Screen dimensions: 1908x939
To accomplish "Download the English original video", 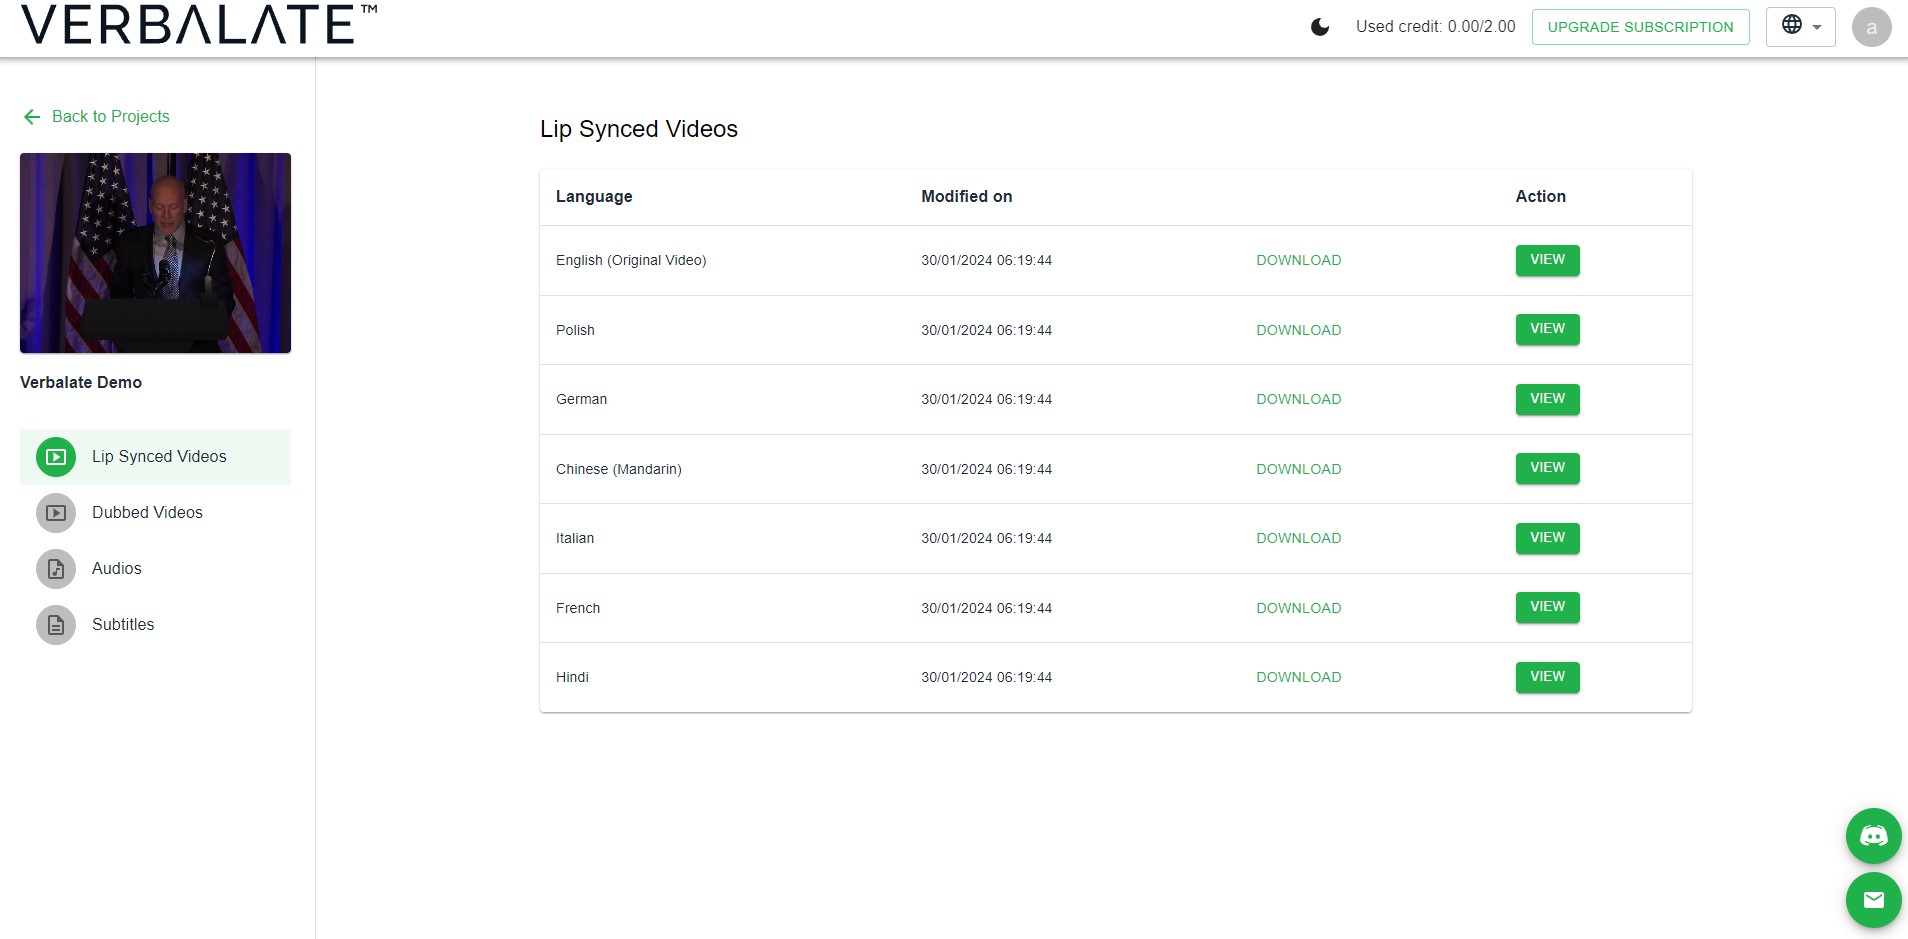I will coord(1298,260).
